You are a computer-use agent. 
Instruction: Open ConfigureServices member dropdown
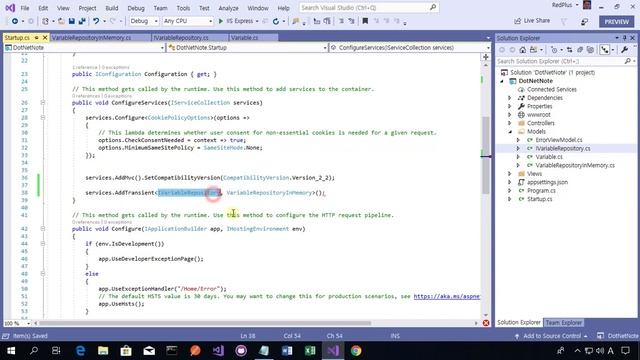click(410, 48)
